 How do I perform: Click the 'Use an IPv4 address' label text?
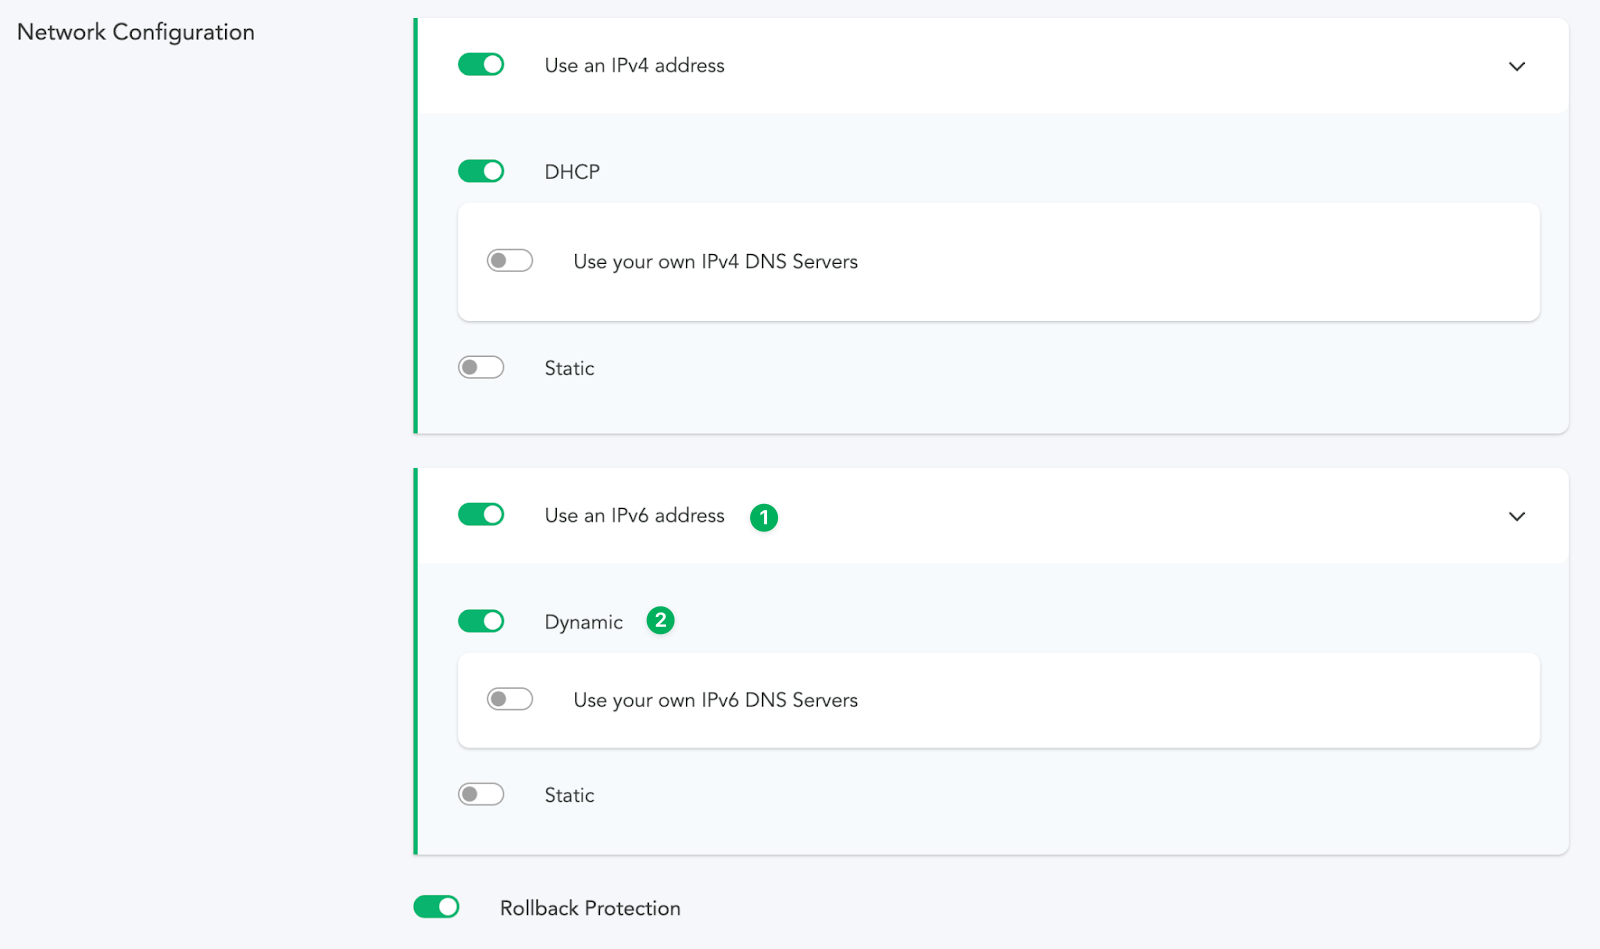pyautogui.click(x=634, y=66)
